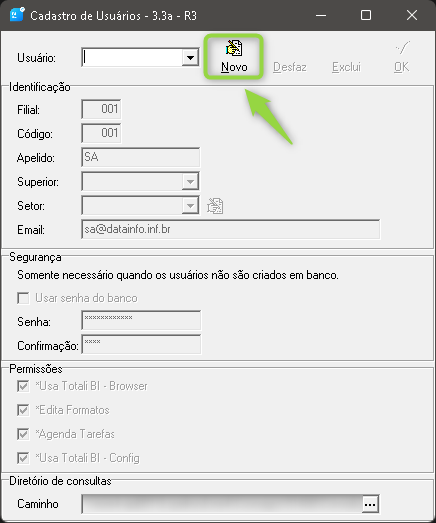436x523 pixels.
Task: Click the Desfaz button
Action: [290, 67]
